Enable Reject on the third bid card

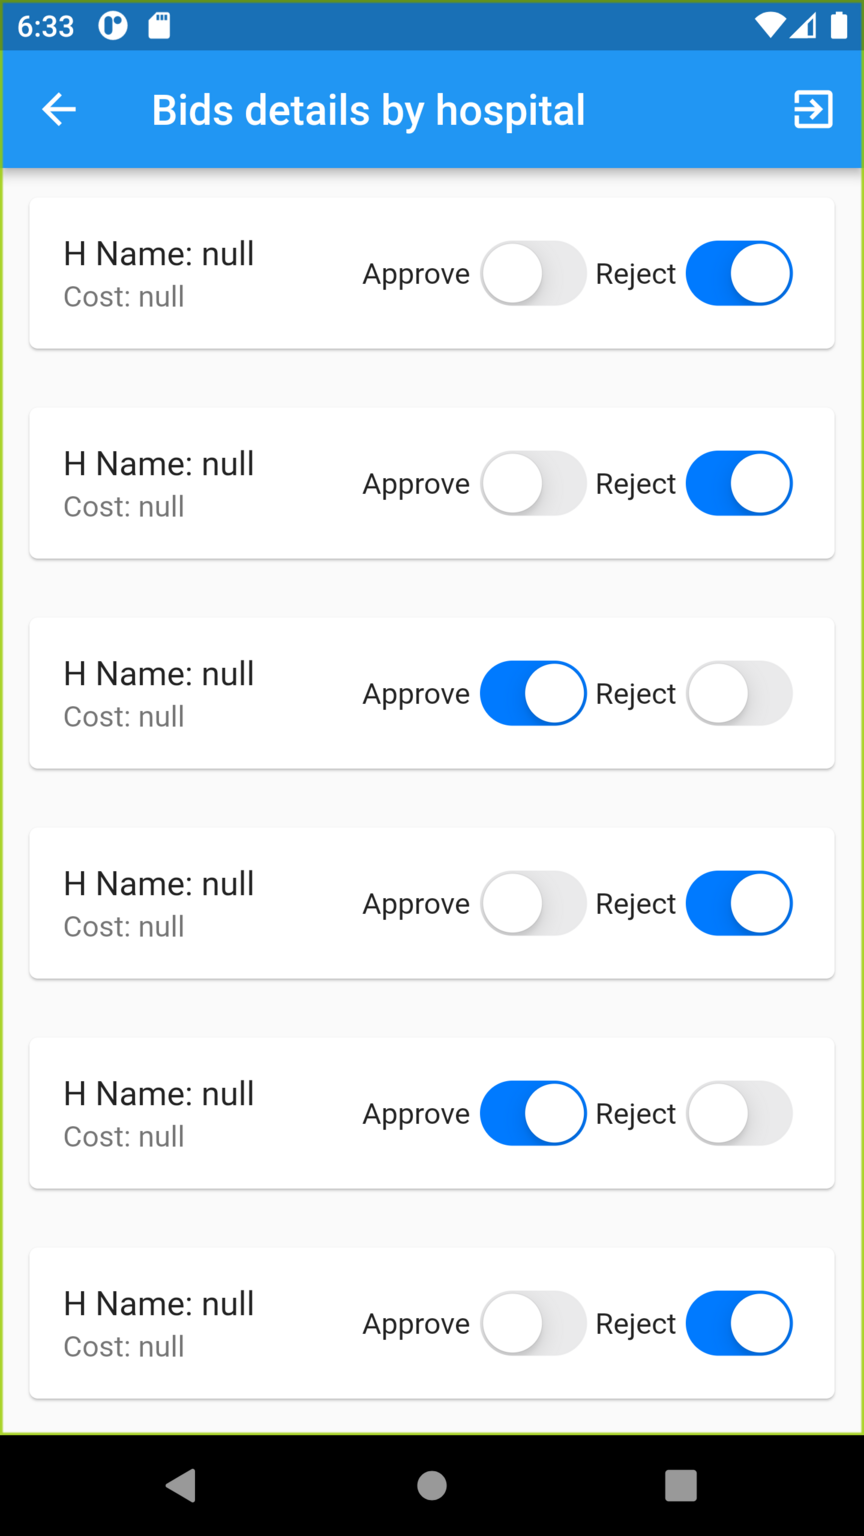coord(739,693)
